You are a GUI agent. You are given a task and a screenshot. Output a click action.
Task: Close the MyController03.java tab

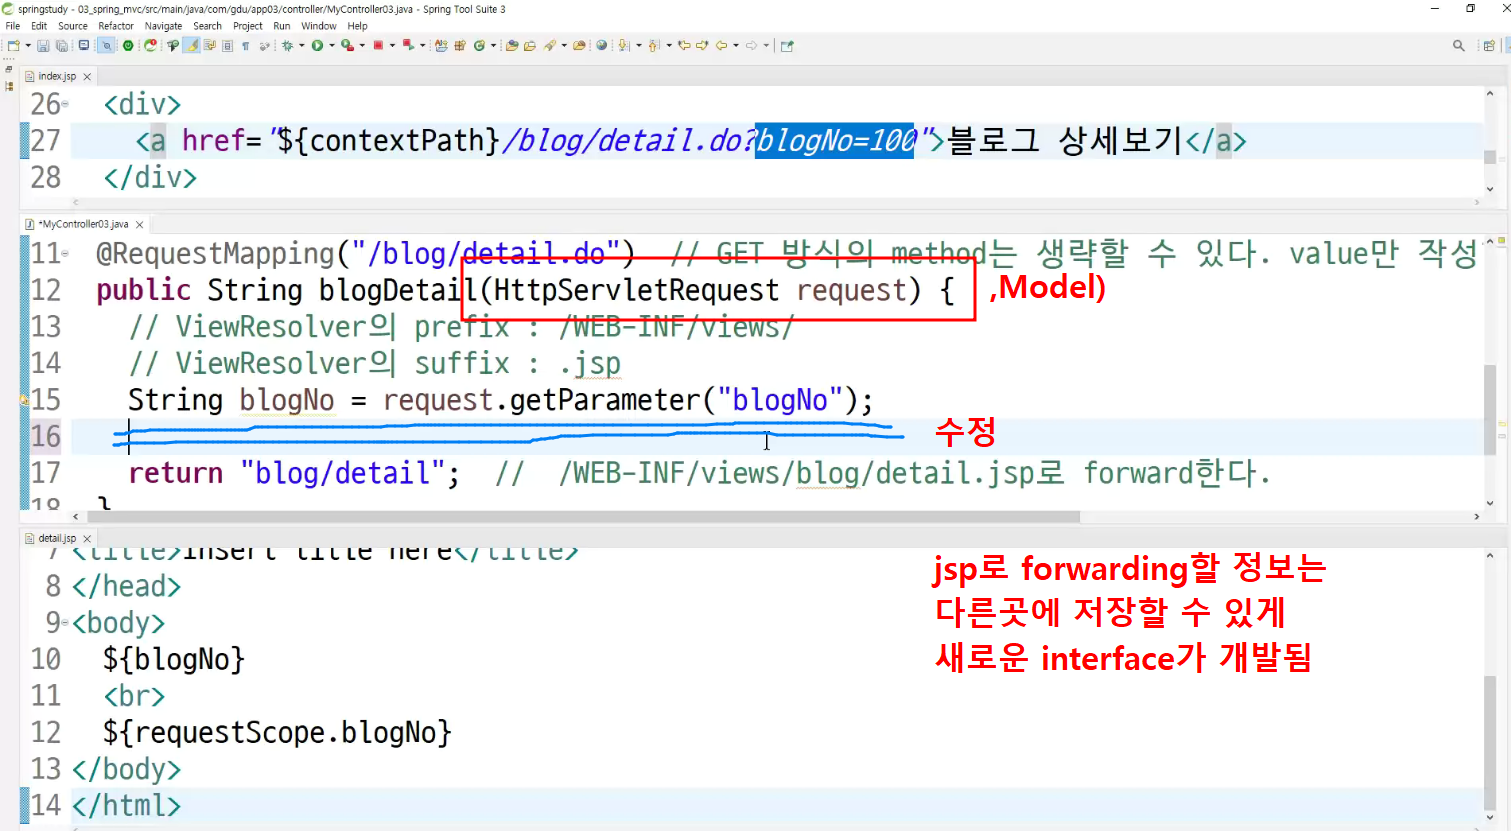(x=140, y=225)
